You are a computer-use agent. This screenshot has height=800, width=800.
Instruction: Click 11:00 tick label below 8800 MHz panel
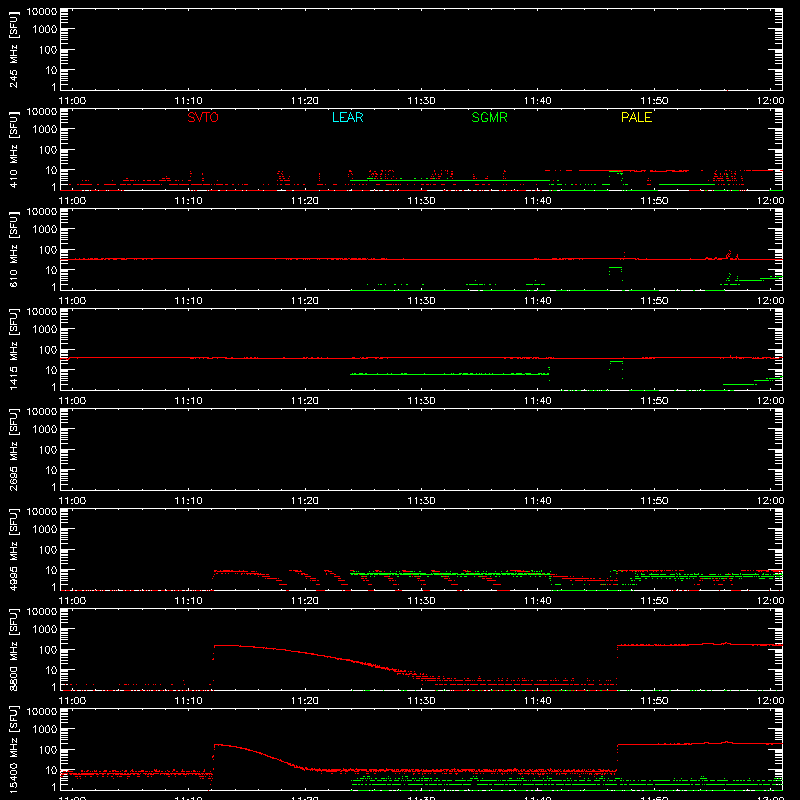pyautogui.click(x=72, y=701)
